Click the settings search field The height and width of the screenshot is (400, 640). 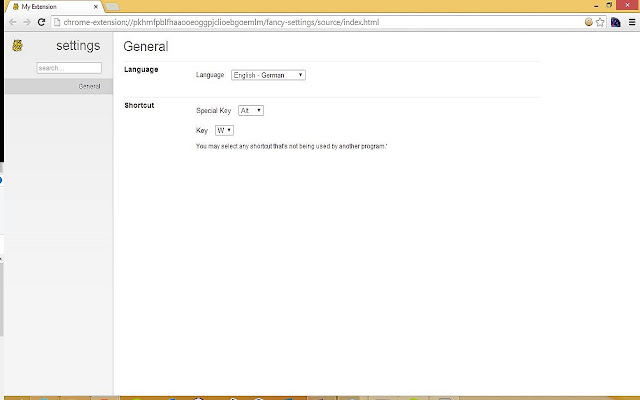(x=69, y=68)
